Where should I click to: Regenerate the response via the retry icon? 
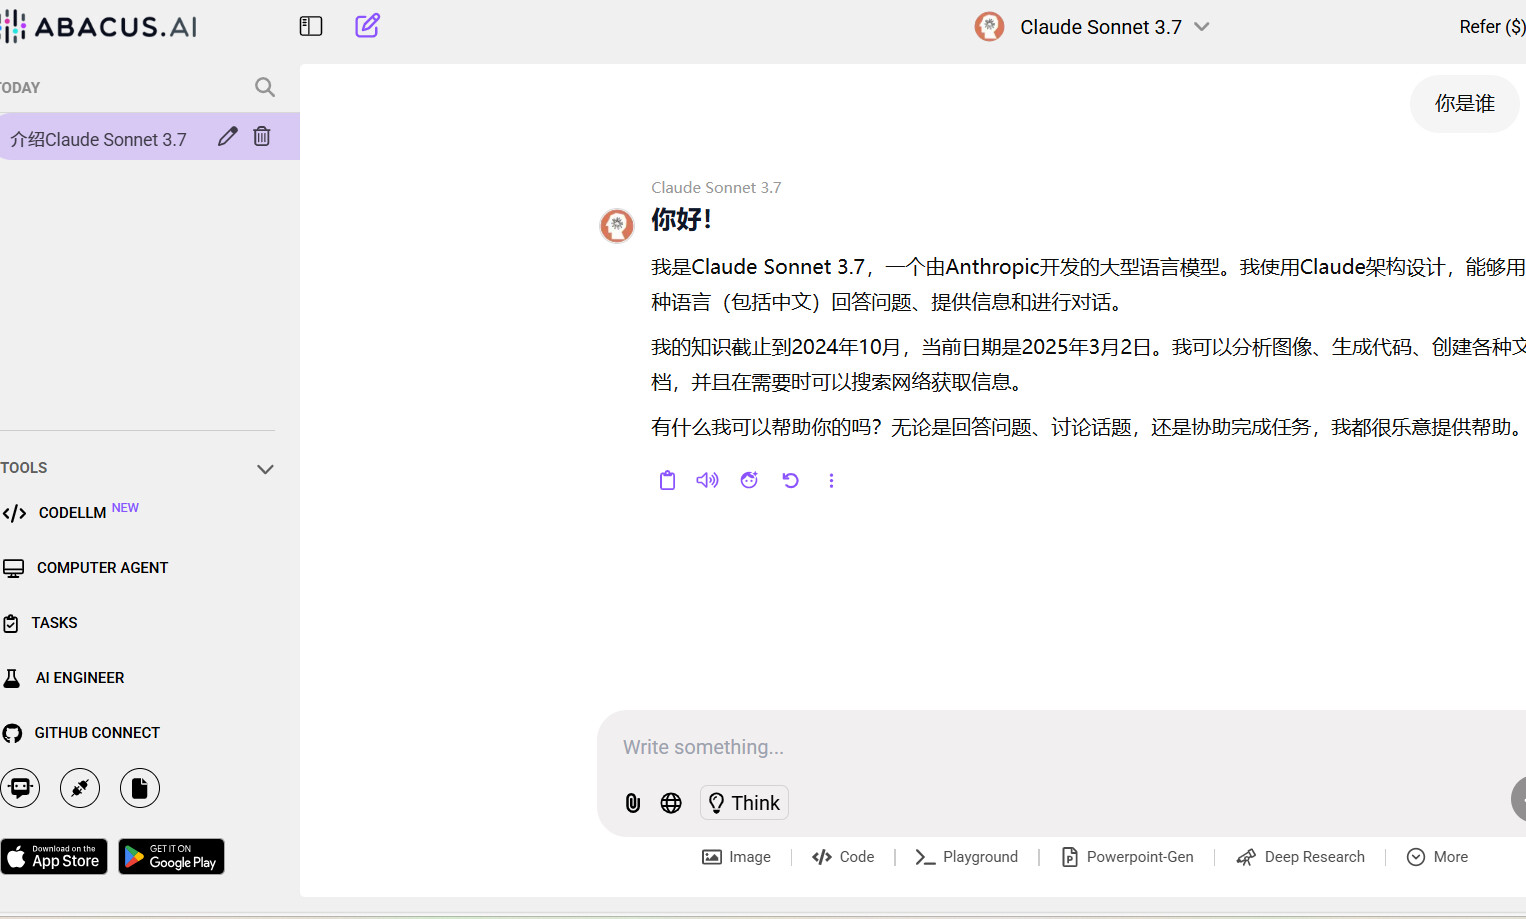pos(790,480)
